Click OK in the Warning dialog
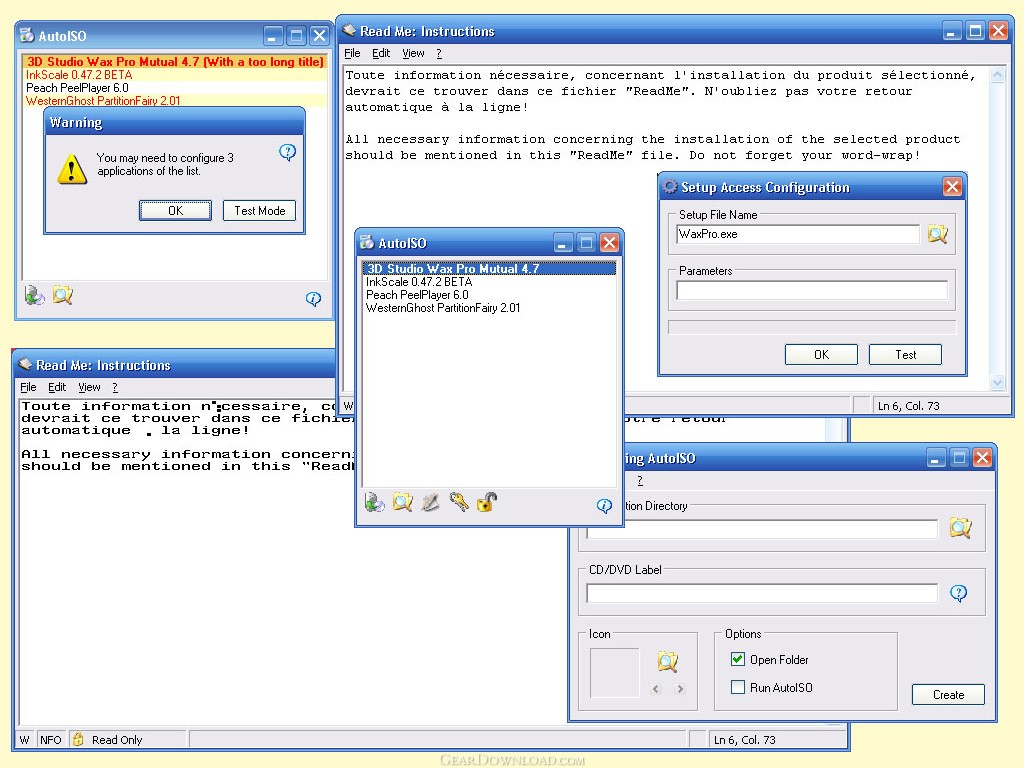 pyautogui.click(x=175, y=210)
